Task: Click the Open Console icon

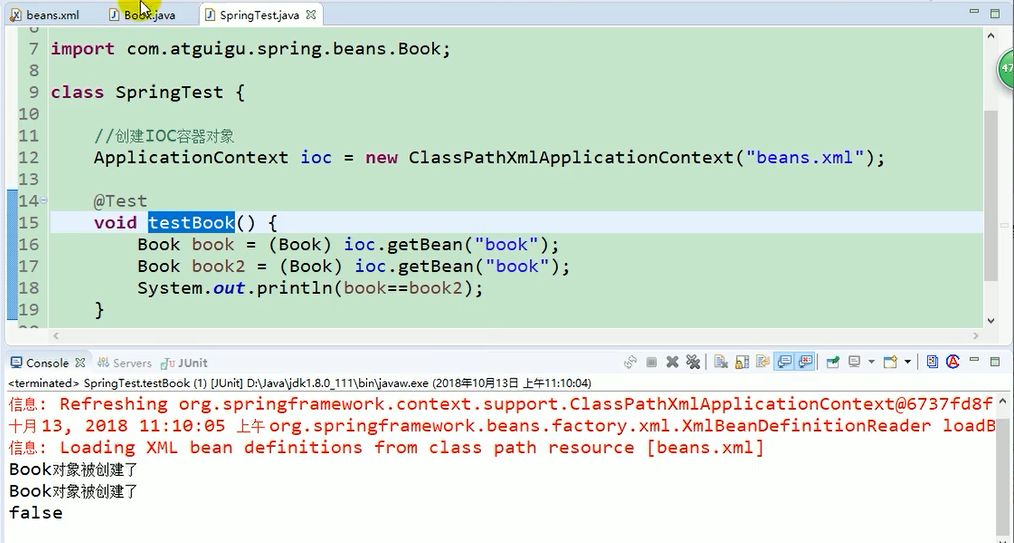Action: pyautogui.click(x=890, y=362)
